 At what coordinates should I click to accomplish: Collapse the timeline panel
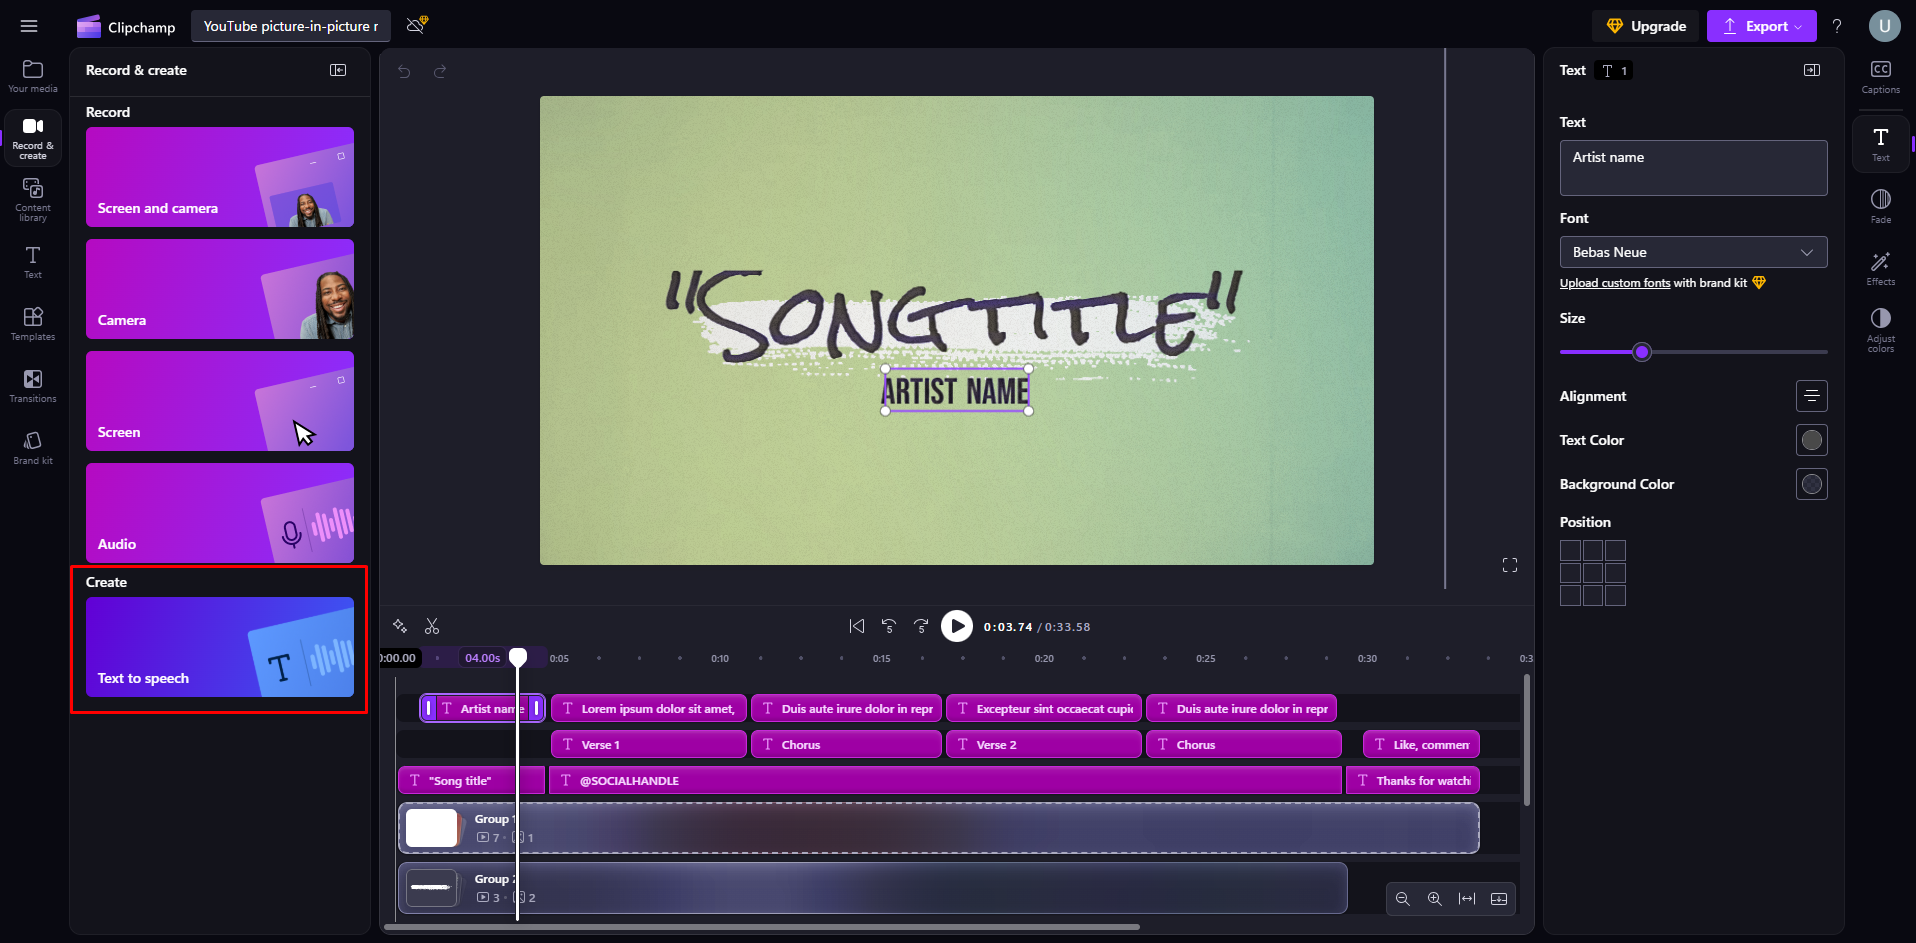[x=1499, y=899]
